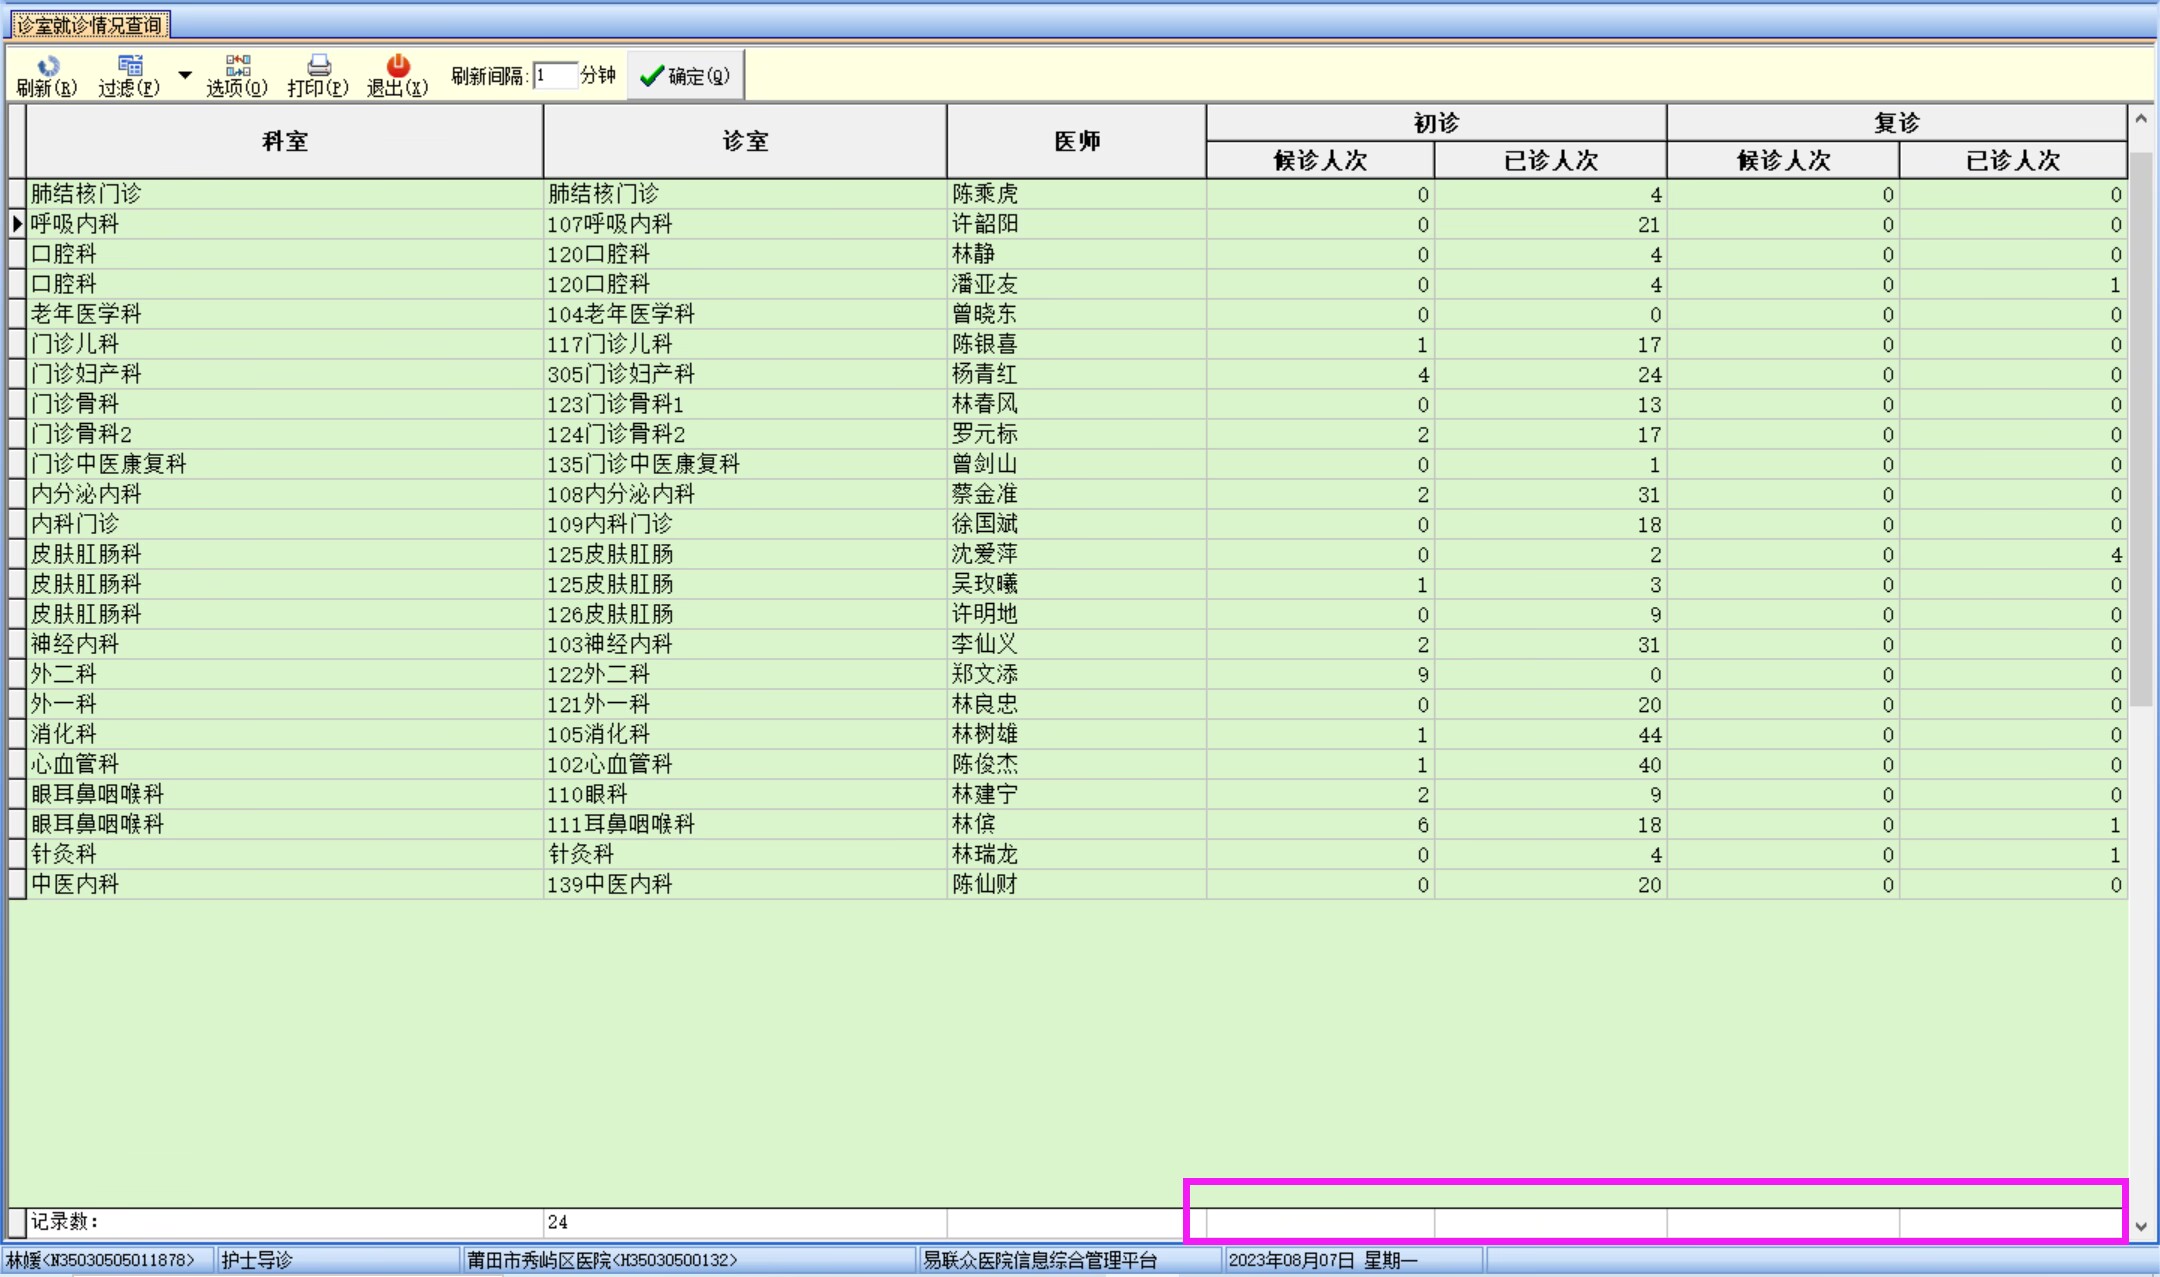Screen dimensions: 2160x1277
Task: Click the 医师 column header
Action: click(1076, 141)
